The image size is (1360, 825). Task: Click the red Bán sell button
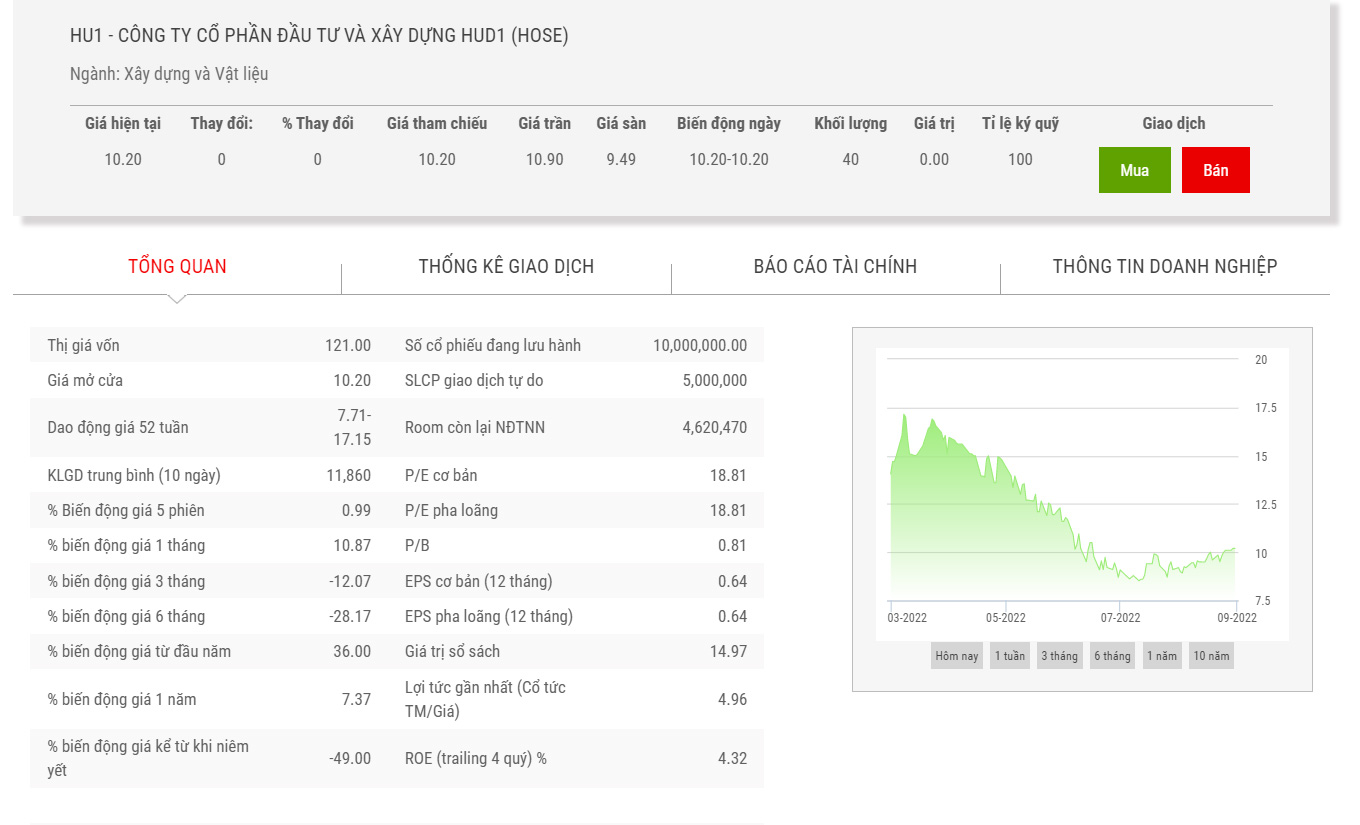click(x=1215, y=170)
